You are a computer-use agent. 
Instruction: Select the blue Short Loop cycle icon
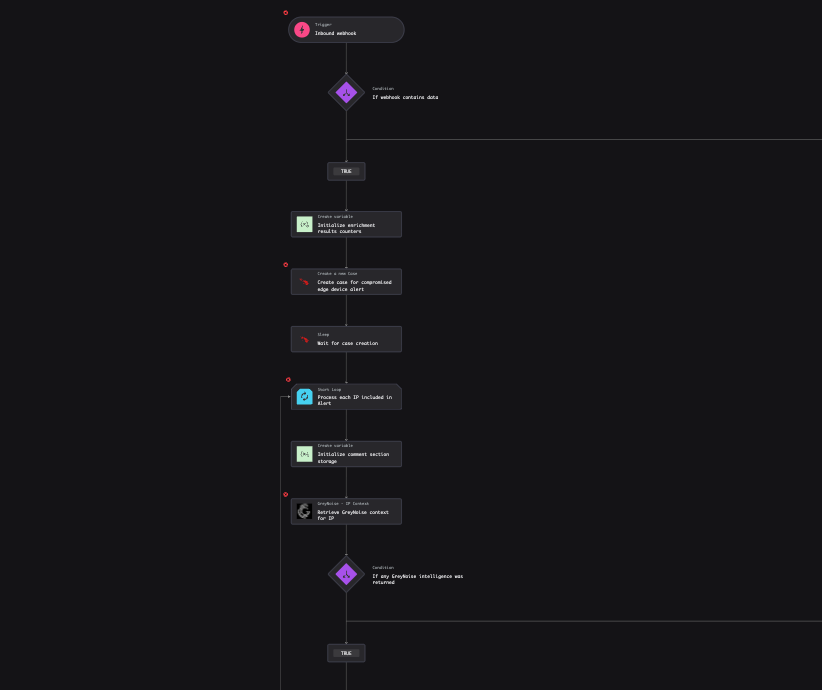(x=305, y=396)
